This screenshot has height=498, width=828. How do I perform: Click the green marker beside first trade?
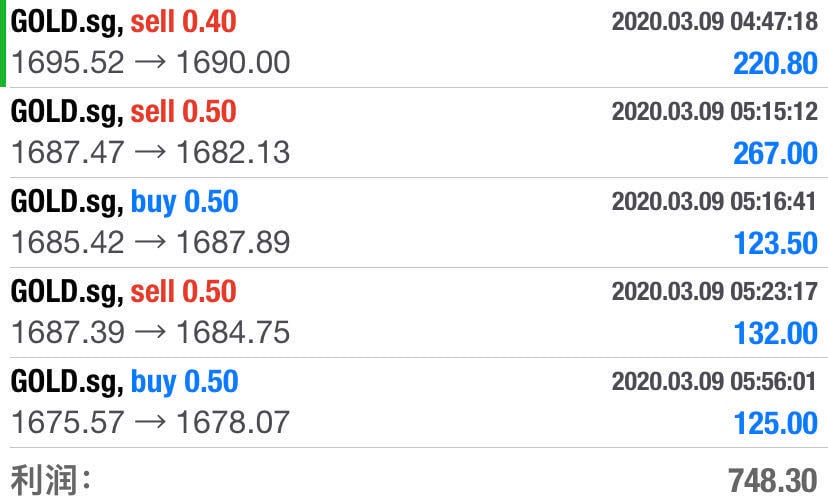pos(3,43)
